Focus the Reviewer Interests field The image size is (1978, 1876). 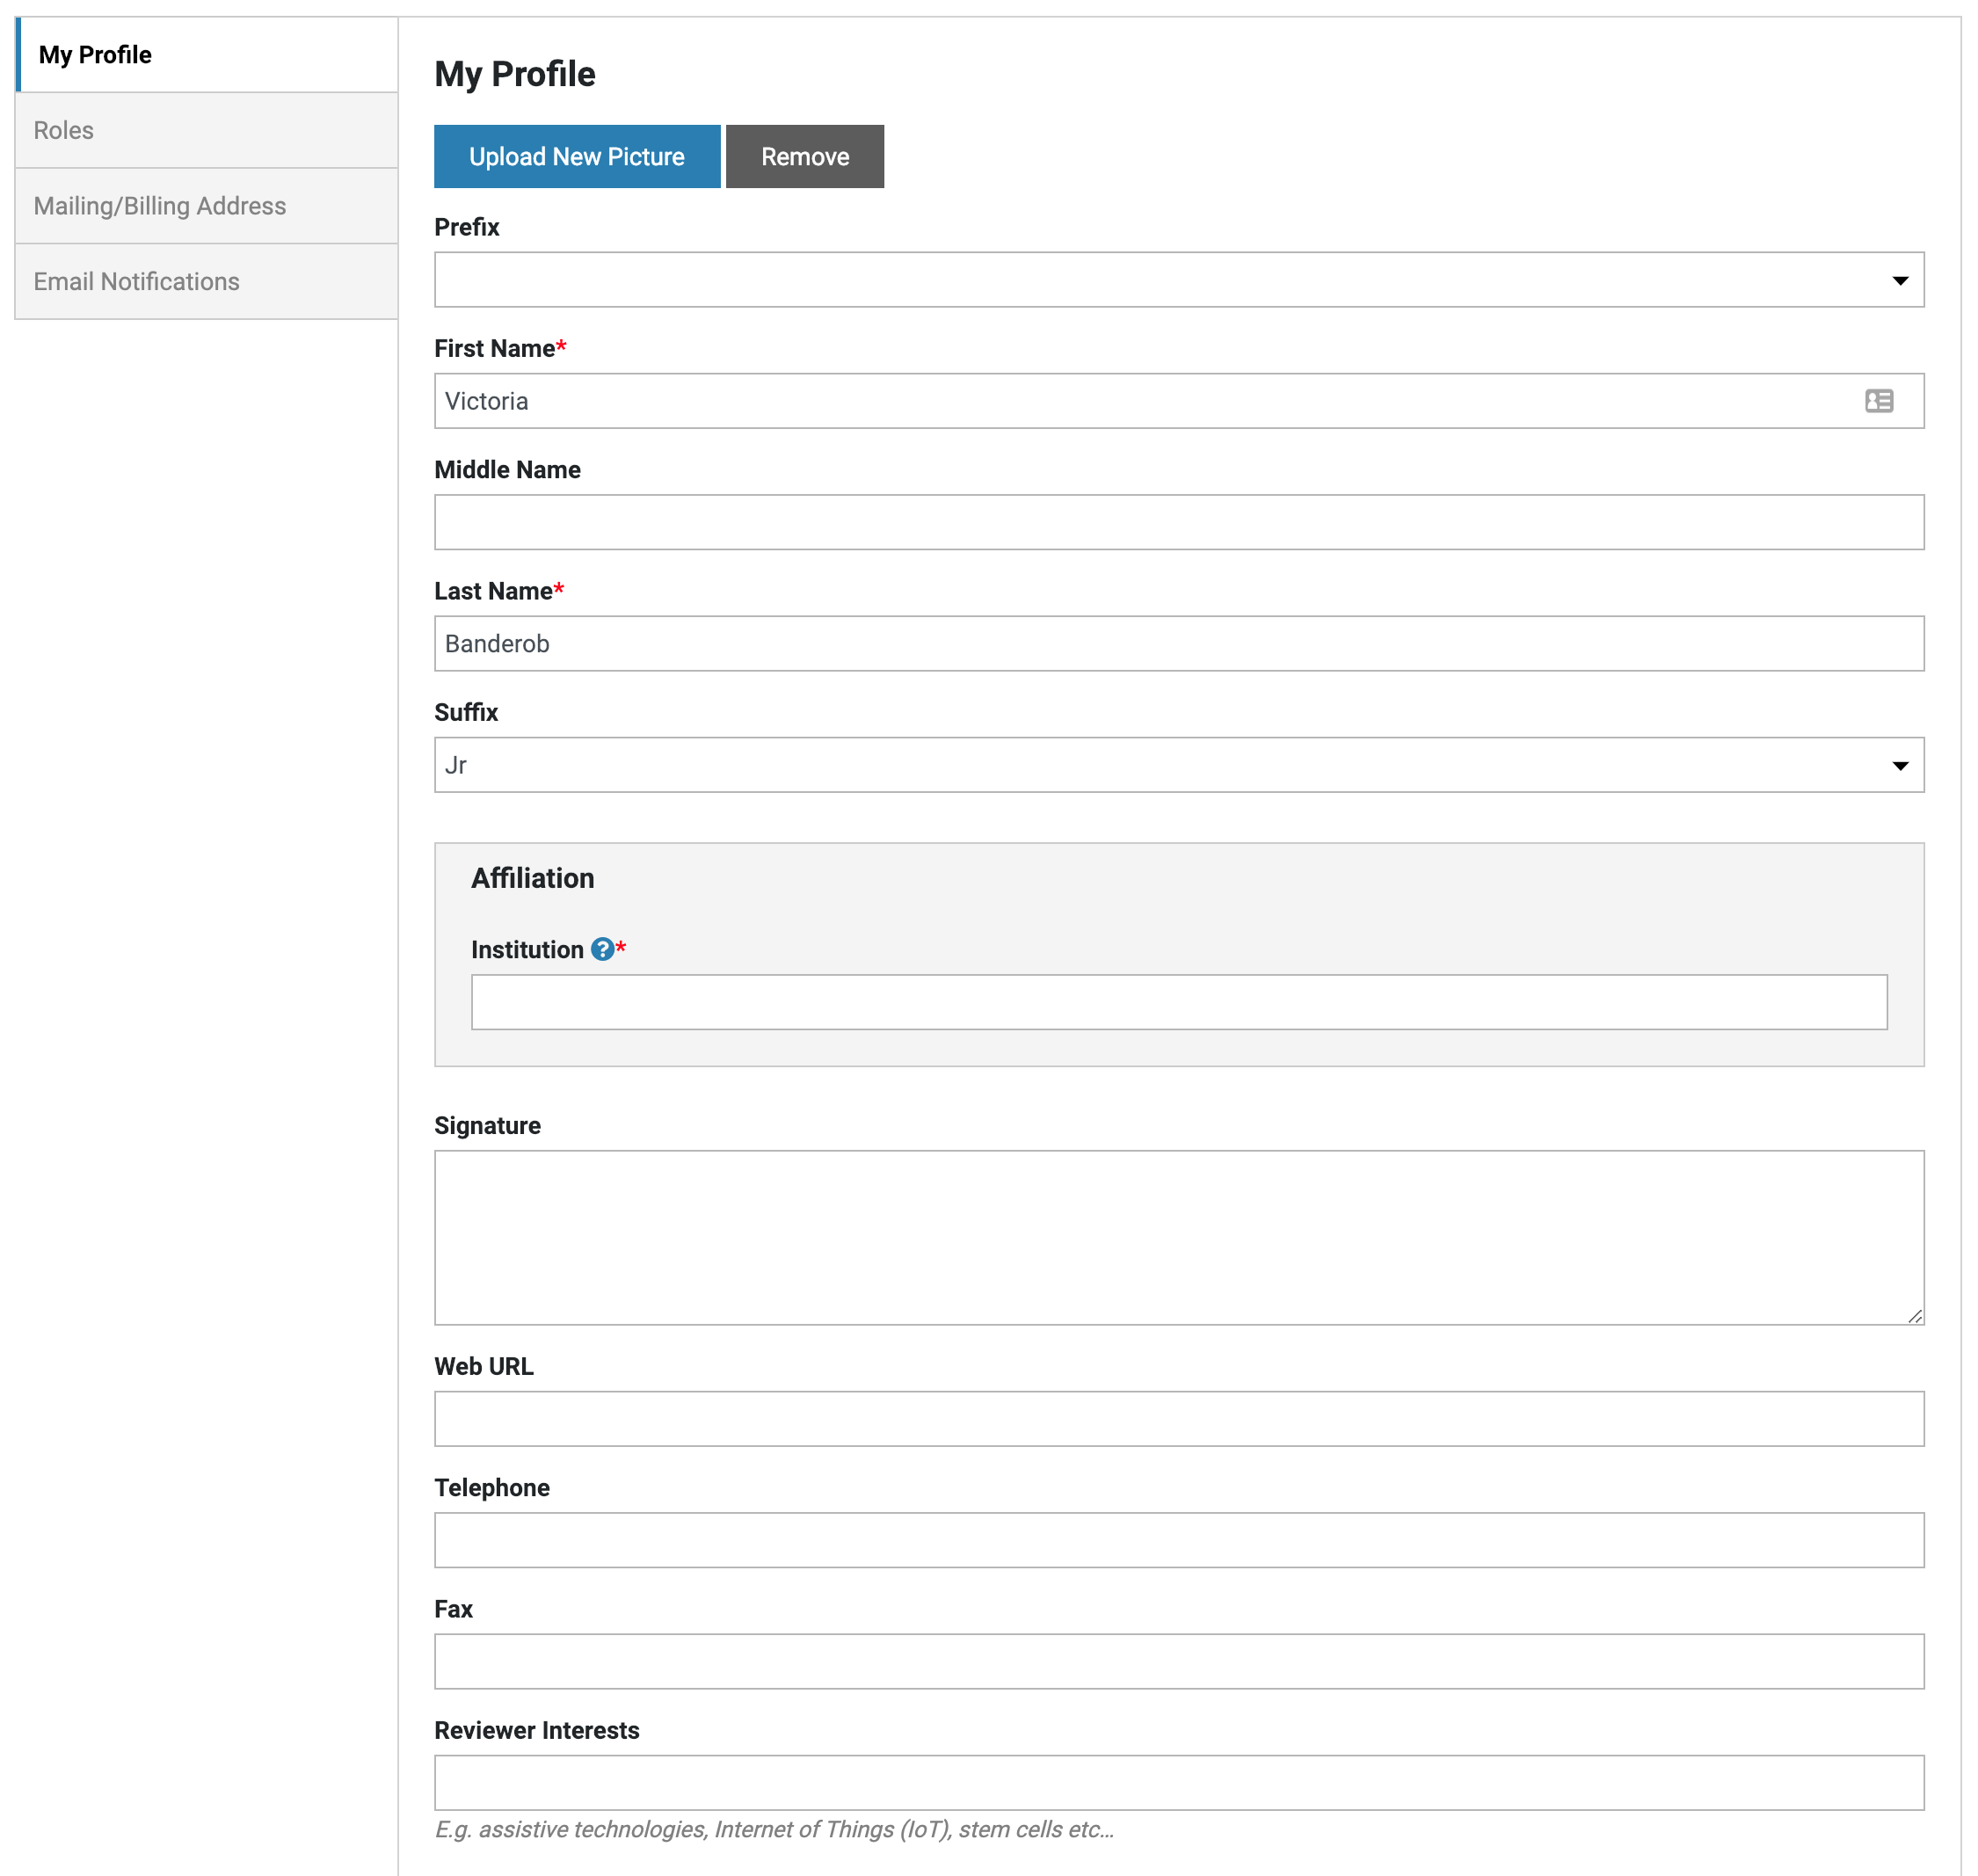(1178, 1782)
